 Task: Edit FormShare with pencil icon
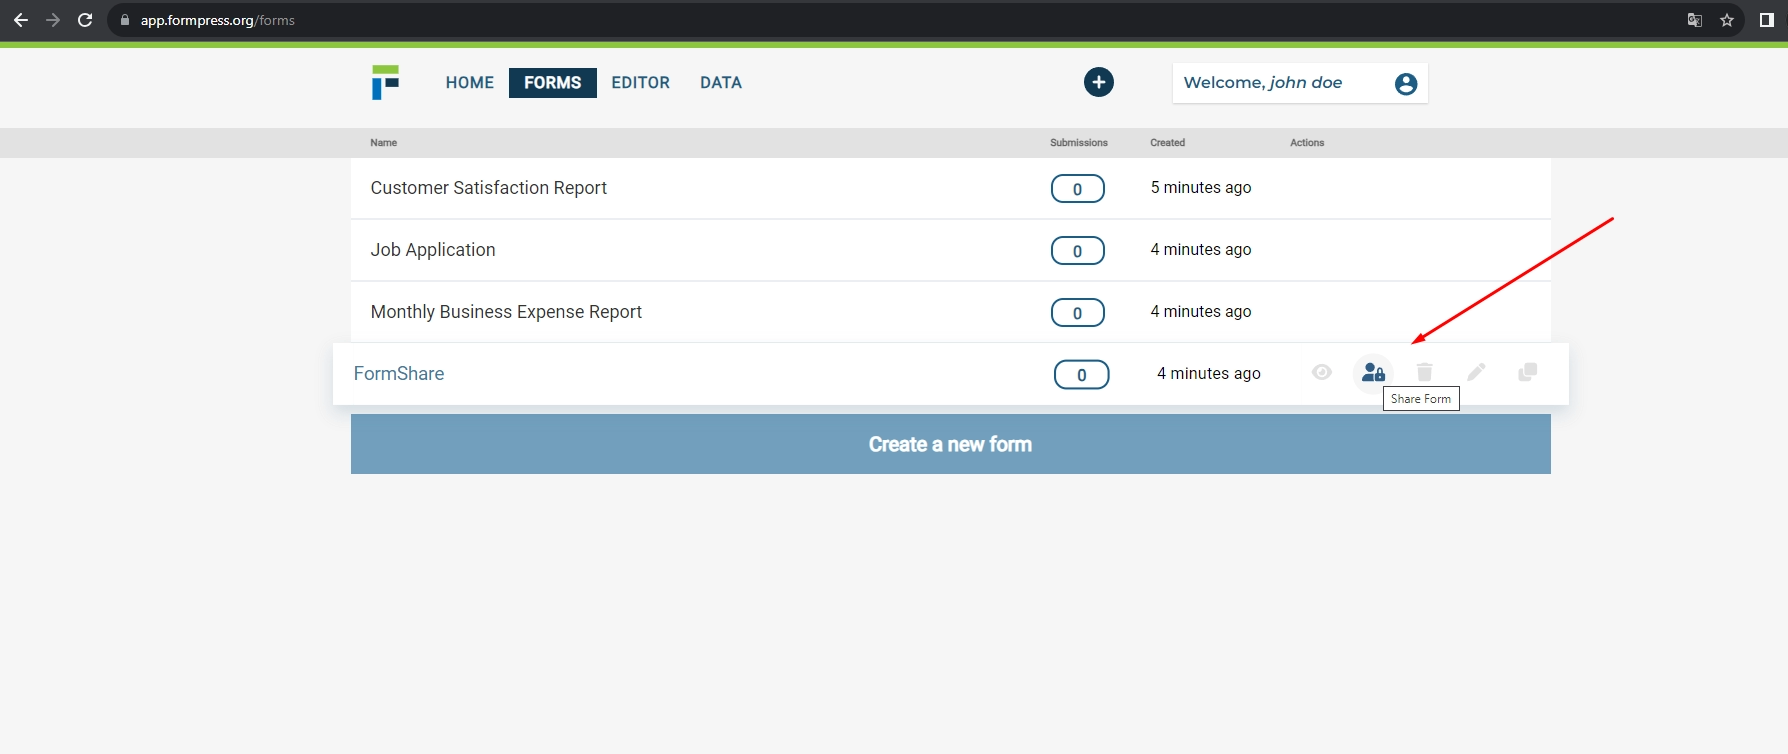(1477, 372)
